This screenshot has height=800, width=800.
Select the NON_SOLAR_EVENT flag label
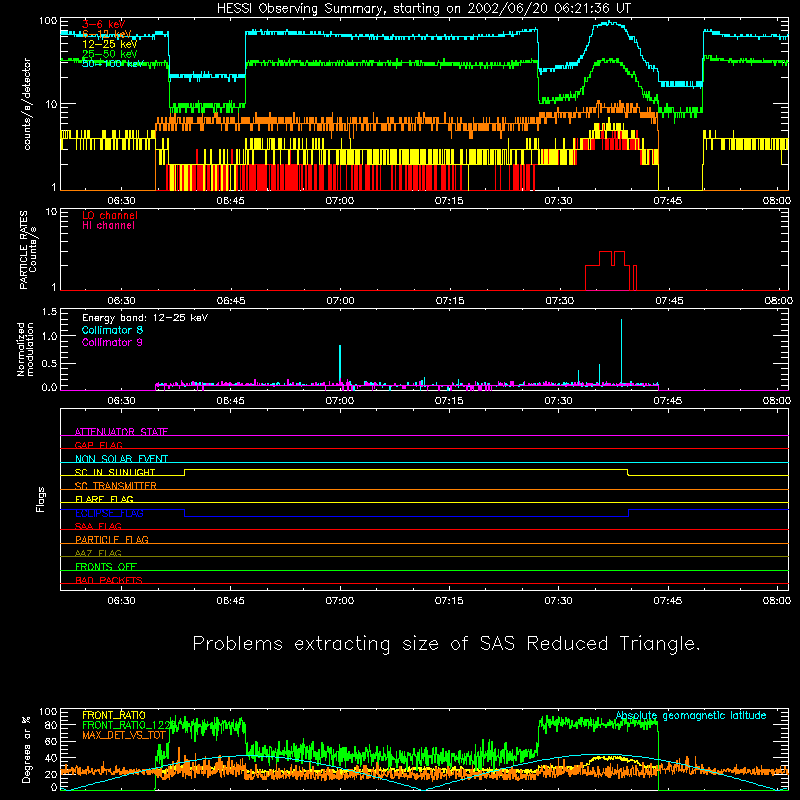point(121,459)
